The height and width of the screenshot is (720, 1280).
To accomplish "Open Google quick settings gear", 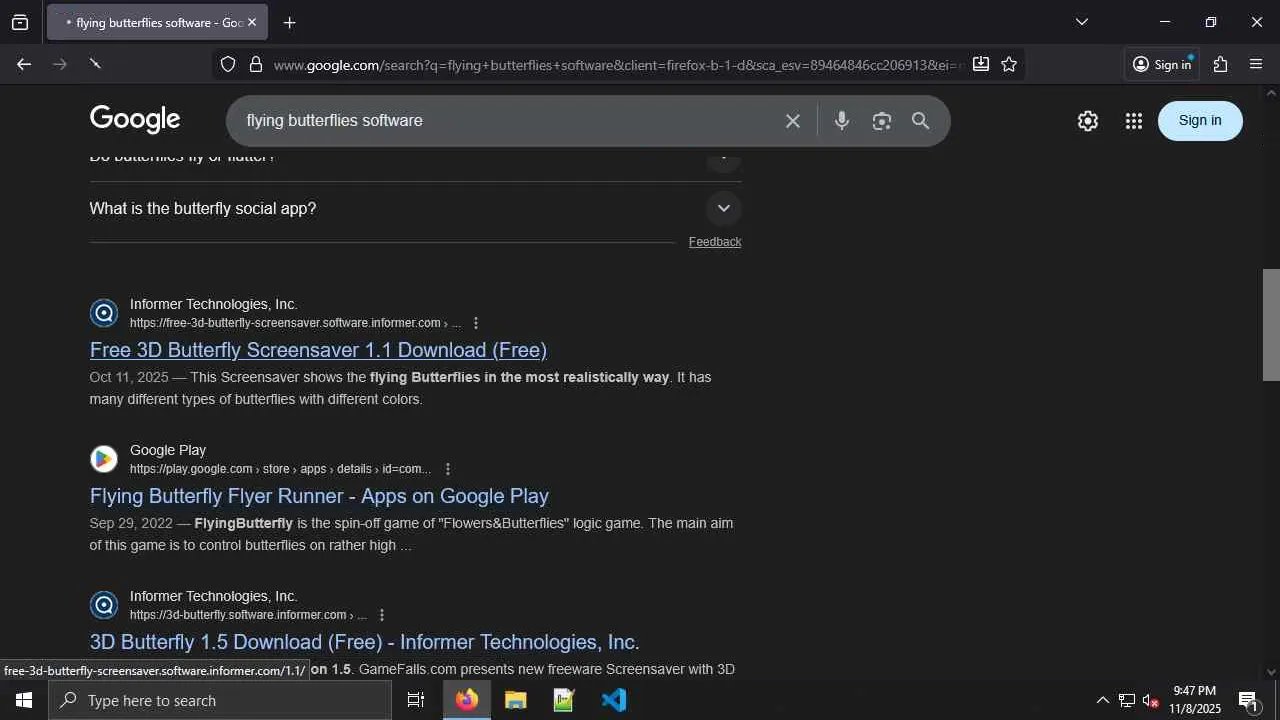I will point(1088,121).
